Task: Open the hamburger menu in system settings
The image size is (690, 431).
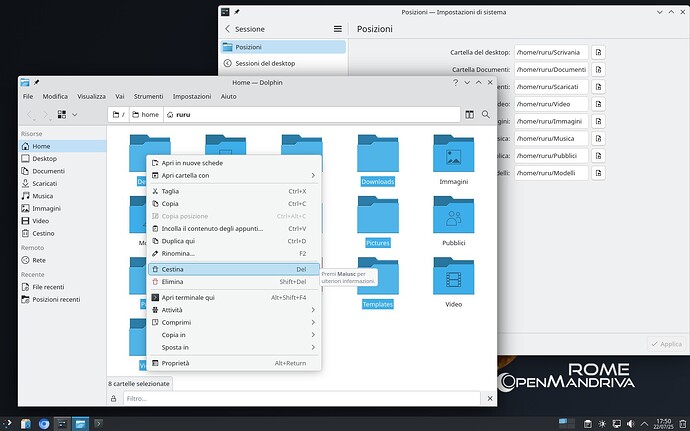Action: tap(337, 30)
